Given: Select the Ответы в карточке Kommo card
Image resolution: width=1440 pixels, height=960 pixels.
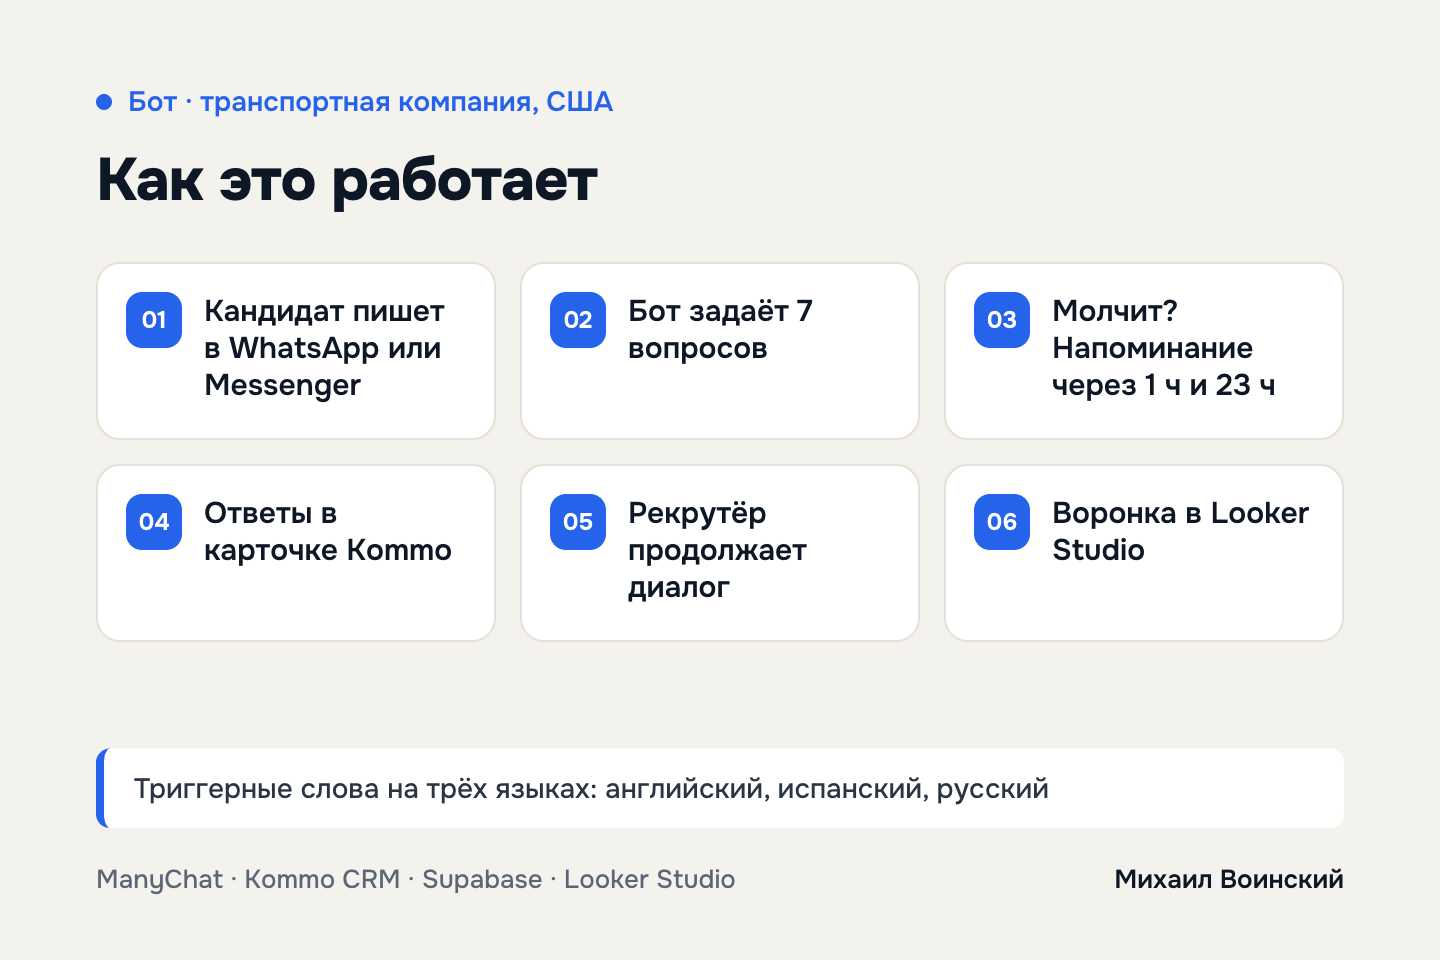Looking at the screenshot, I should 296,553.
